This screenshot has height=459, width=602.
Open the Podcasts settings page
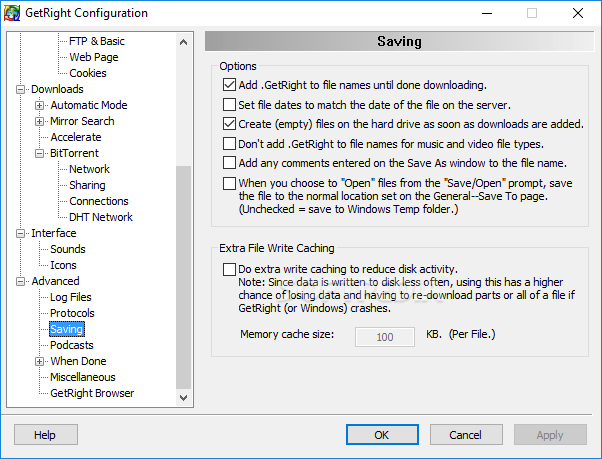[71, 345]
